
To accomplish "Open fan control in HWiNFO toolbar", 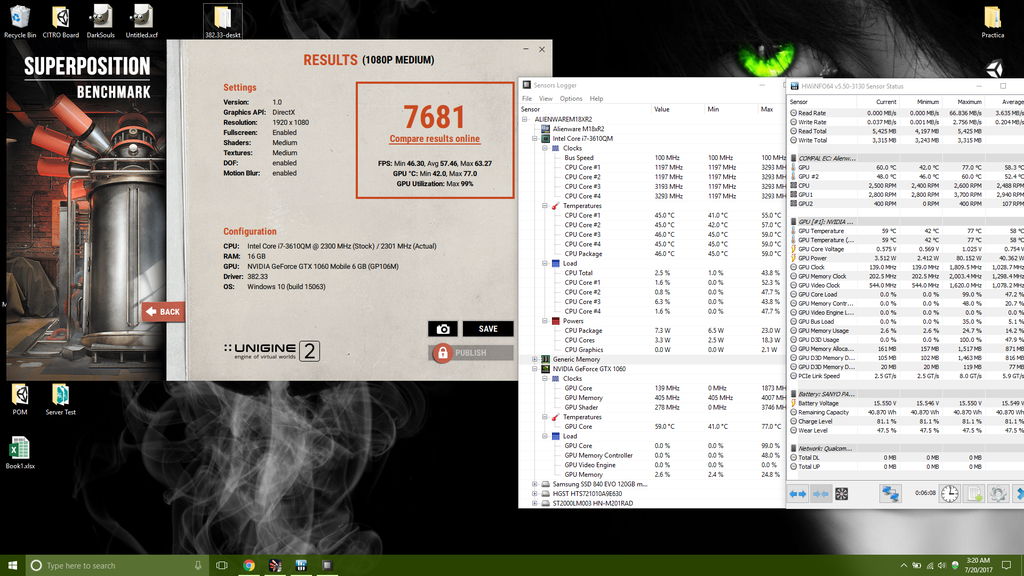I will click(x=842, y=494).
